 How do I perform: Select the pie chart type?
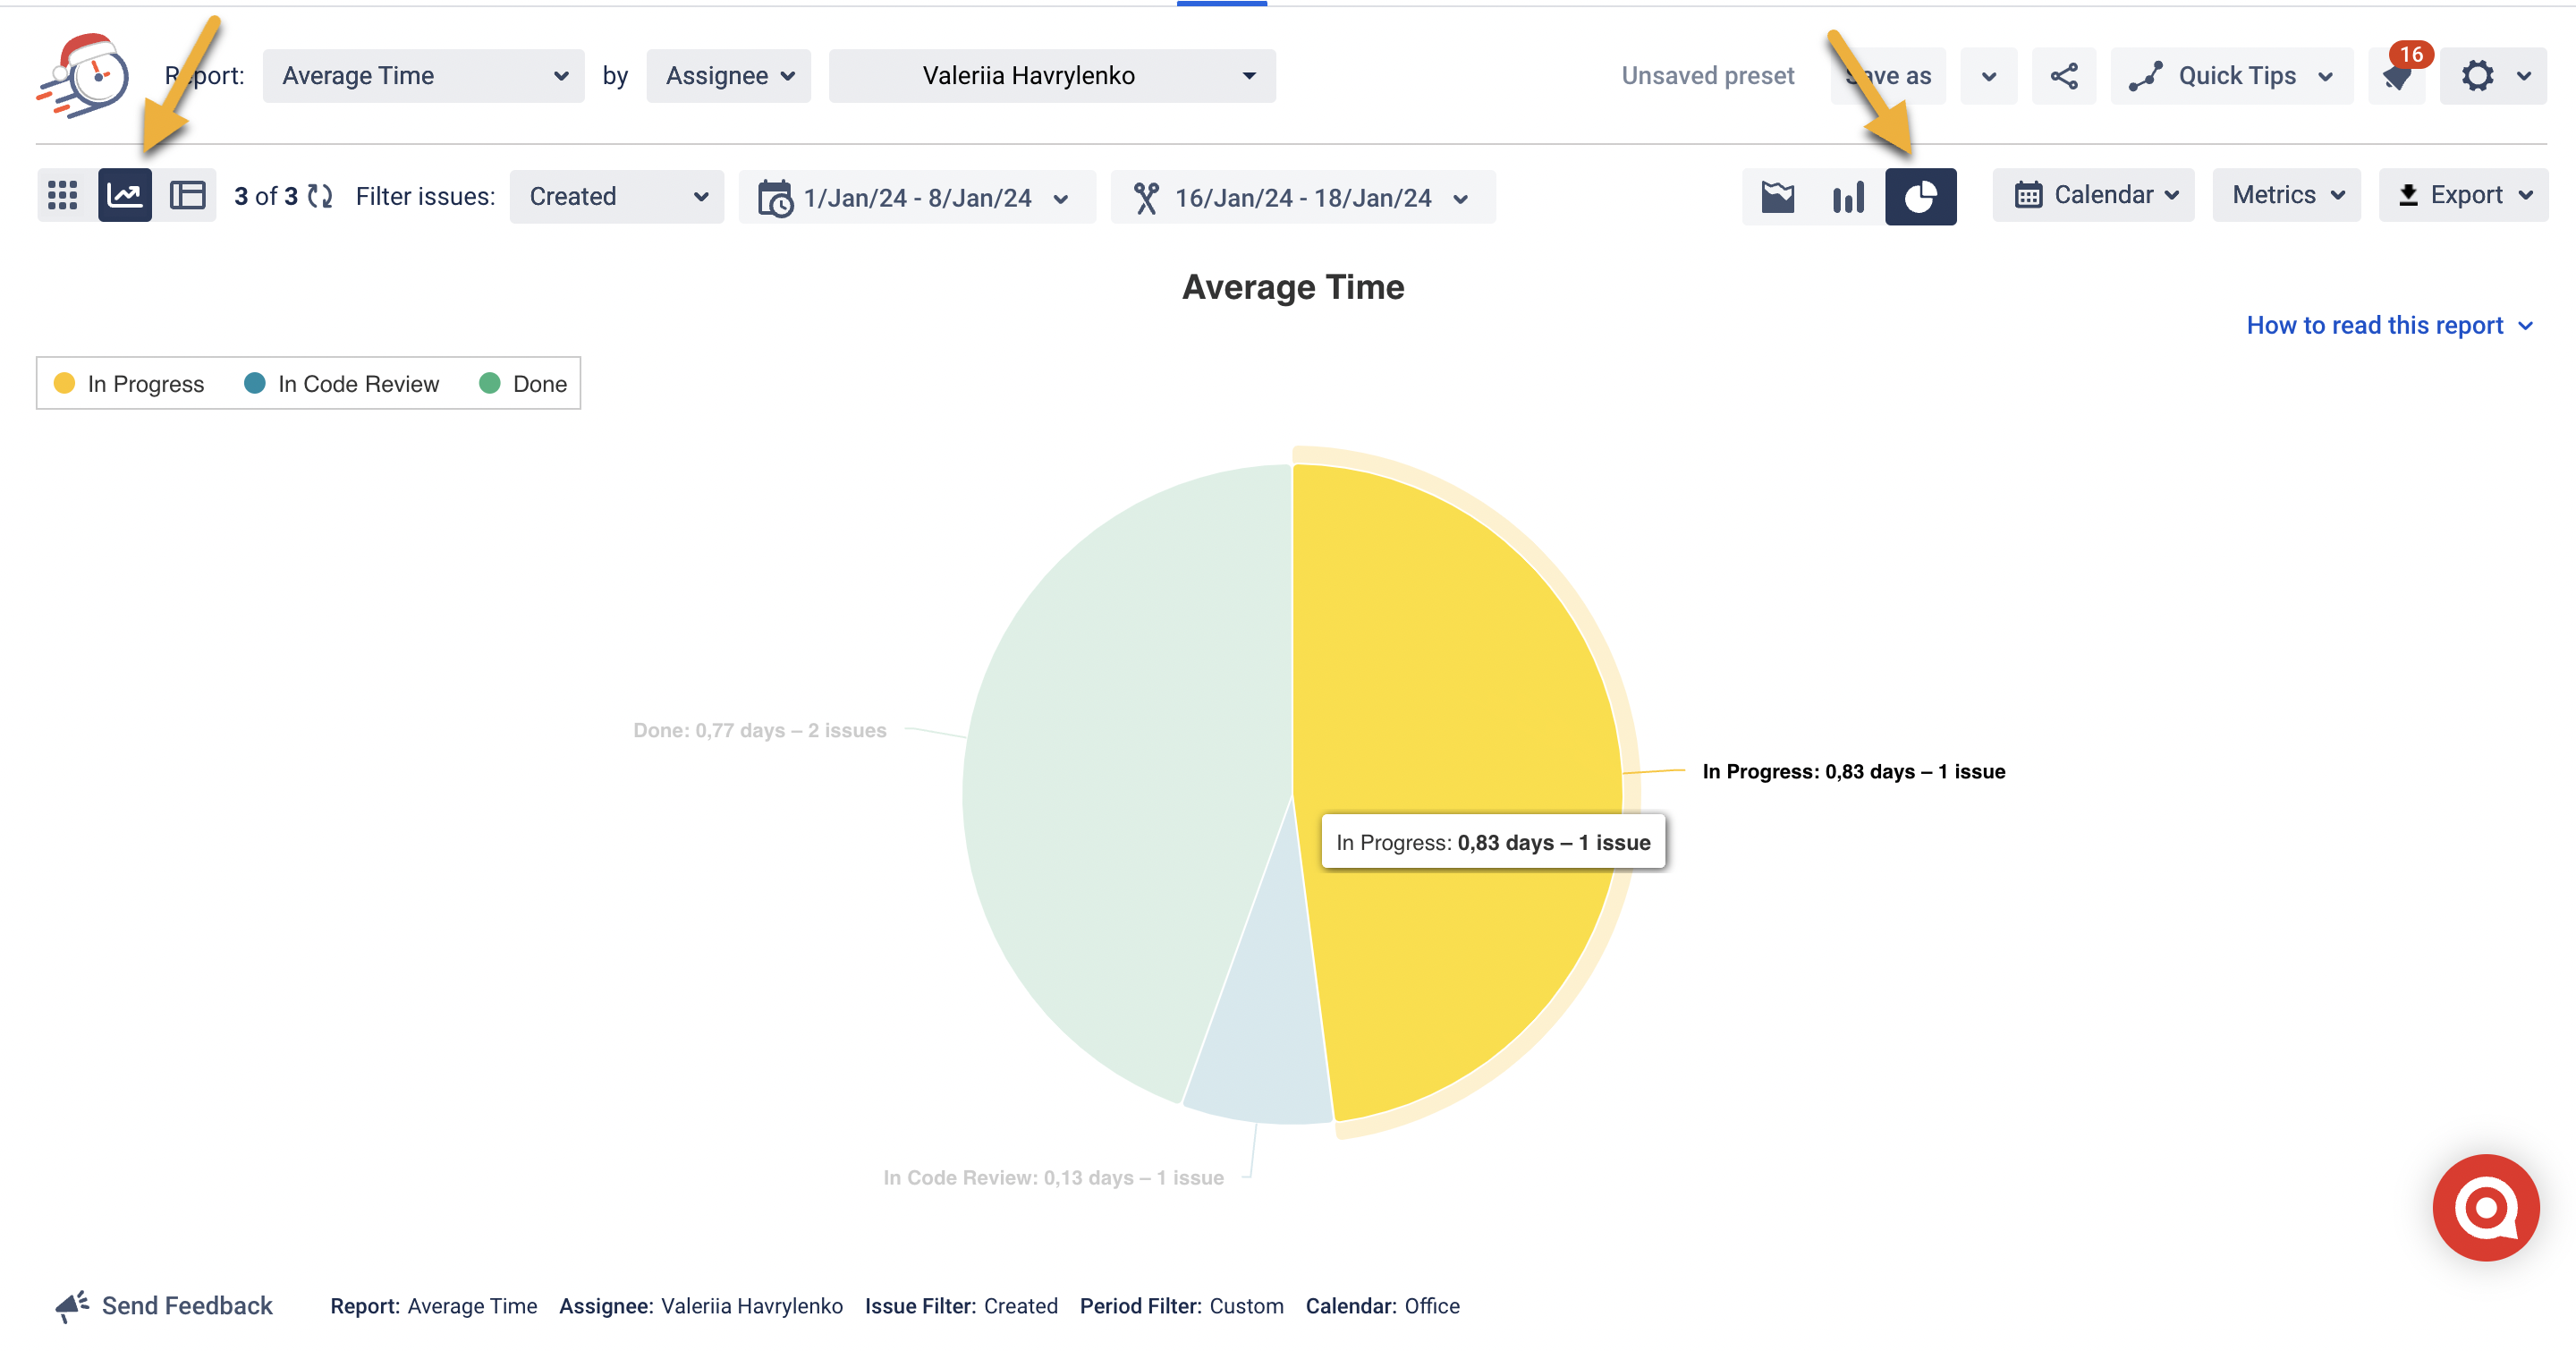click(x=1921, y=195)
